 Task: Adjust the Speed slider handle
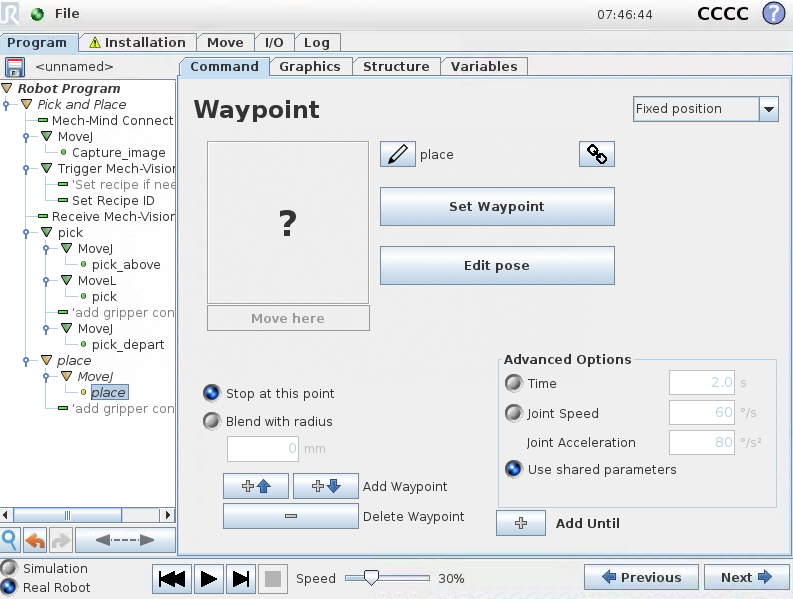[x=371, y=578]
